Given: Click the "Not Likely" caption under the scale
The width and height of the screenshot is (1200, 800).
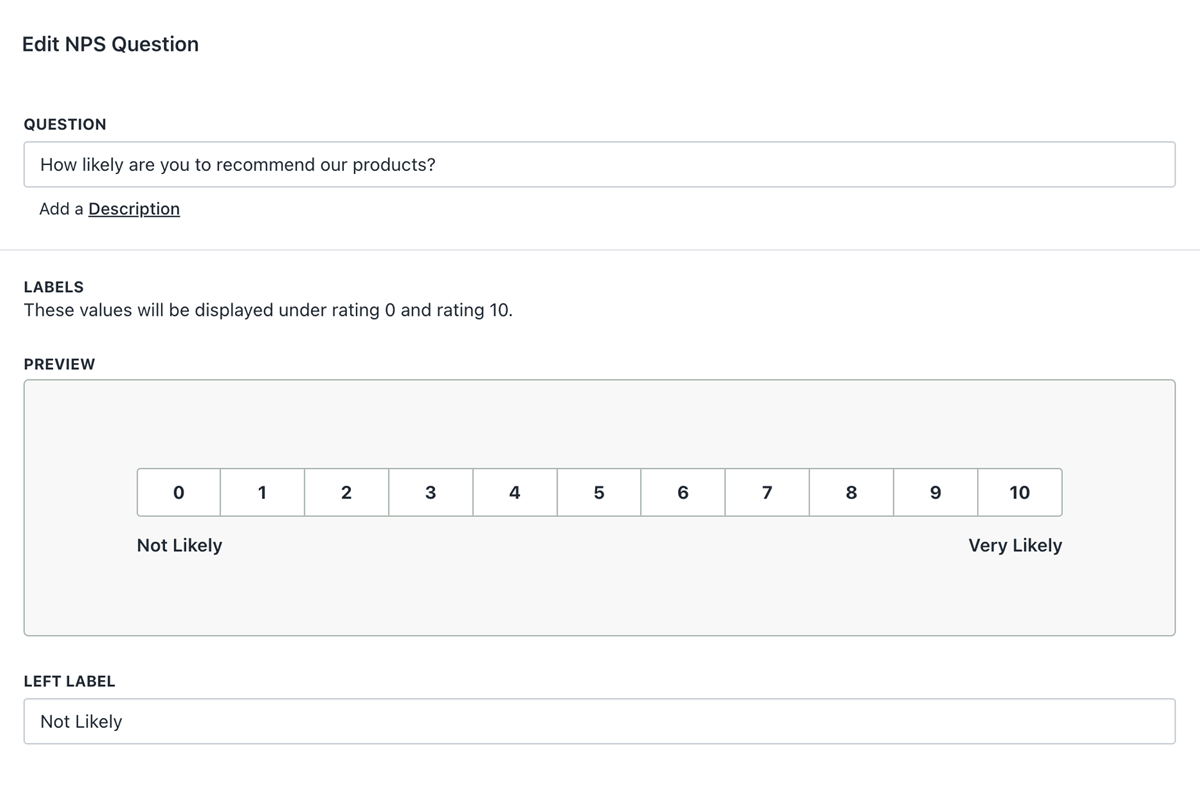Looking at the screenshot, I should [180, 545].
